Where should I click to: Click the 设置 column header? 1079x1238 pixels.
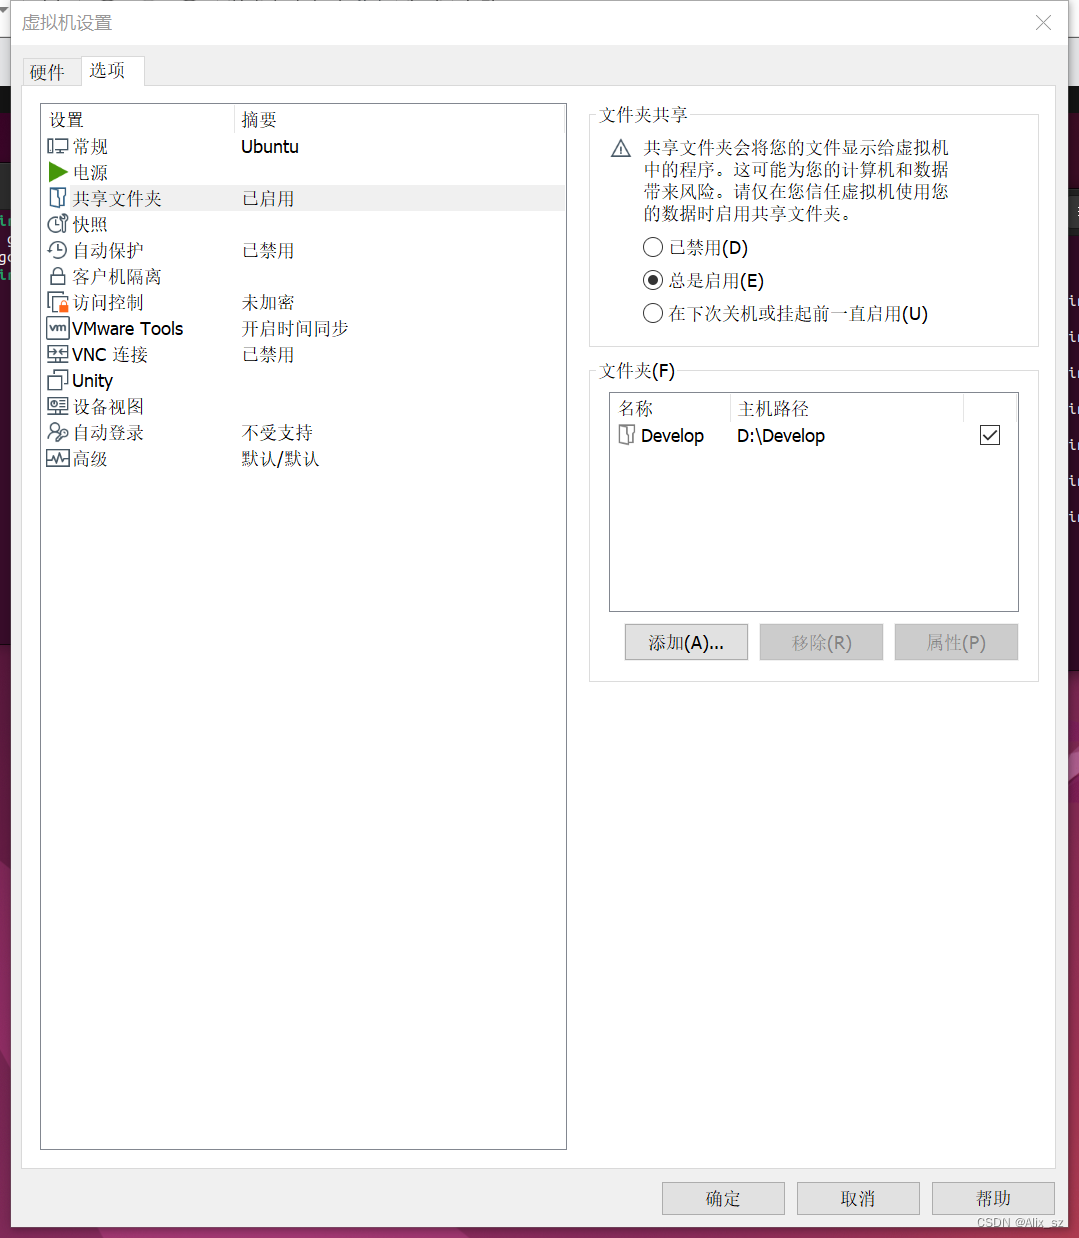pyautogui.click(x=138, y=120)
